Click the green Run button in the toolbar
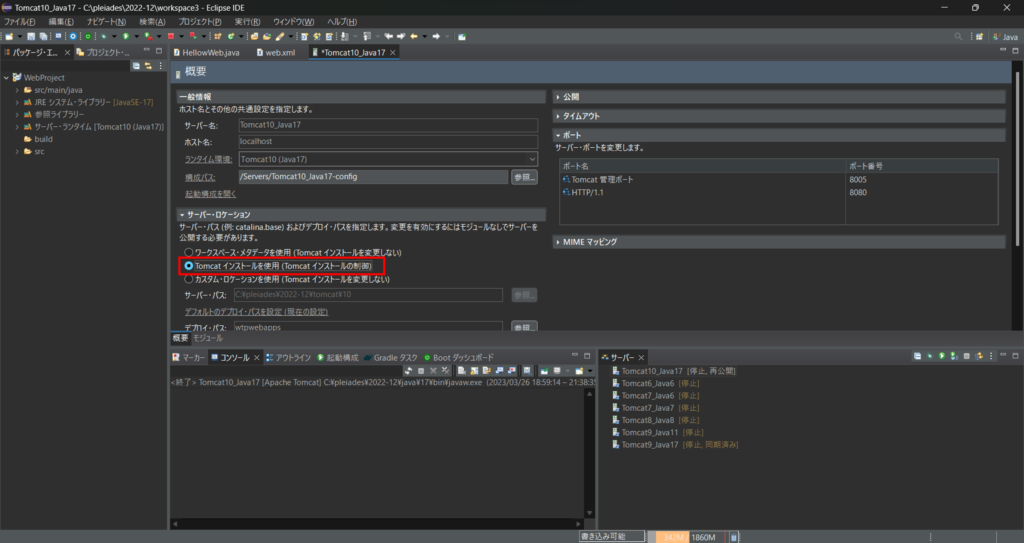The width and height of the screenshot is (1024, 543). 124,36
